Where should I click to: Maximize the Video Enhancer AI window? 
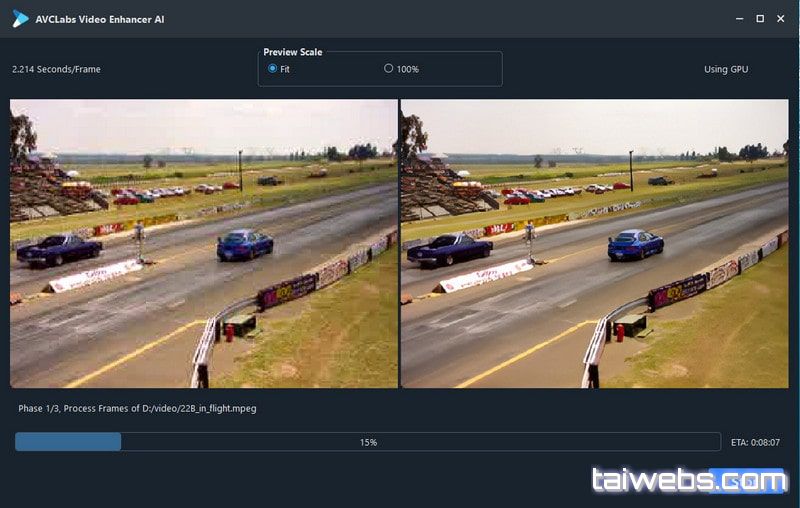(x=760, y=19)
